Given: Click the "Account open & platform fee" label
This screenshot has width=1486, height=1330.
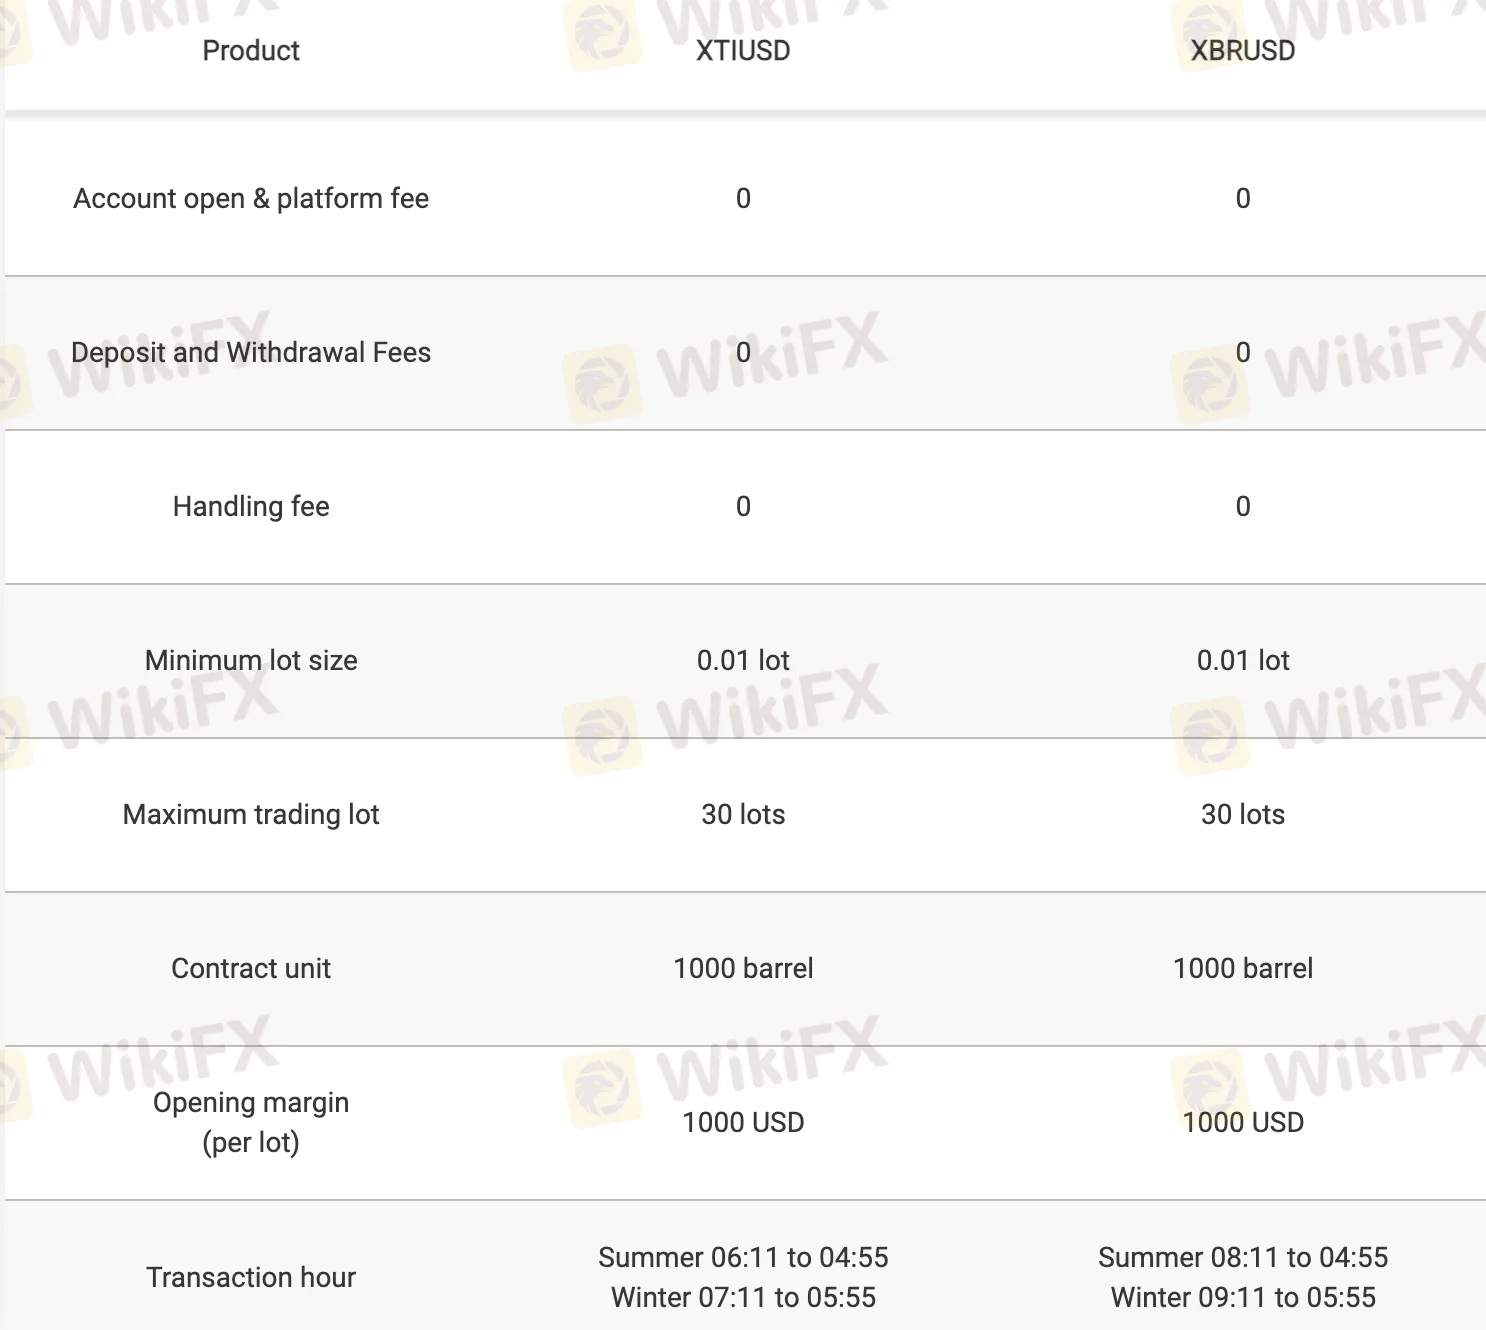Looking at the screenshot, I should (251, 198).
